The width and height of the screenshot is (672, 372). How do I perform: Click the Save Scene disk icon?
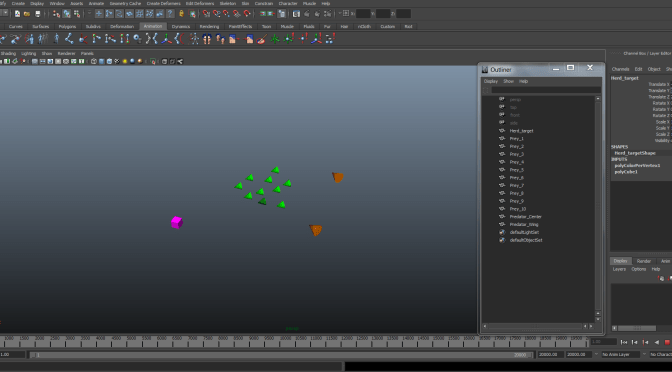tap(38, 14)
